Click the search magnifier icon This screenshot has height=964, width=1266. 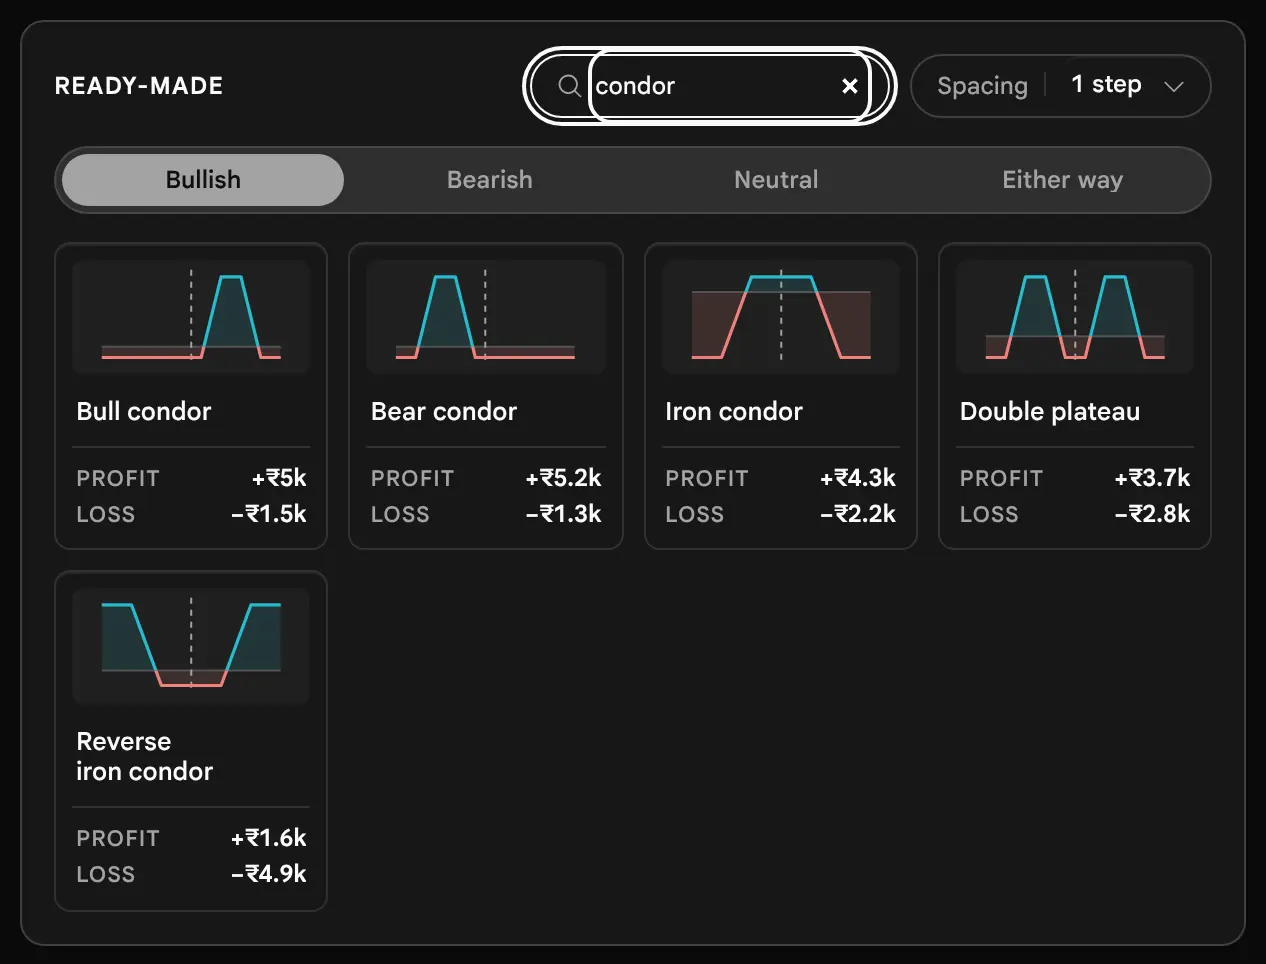click(569, 86)
